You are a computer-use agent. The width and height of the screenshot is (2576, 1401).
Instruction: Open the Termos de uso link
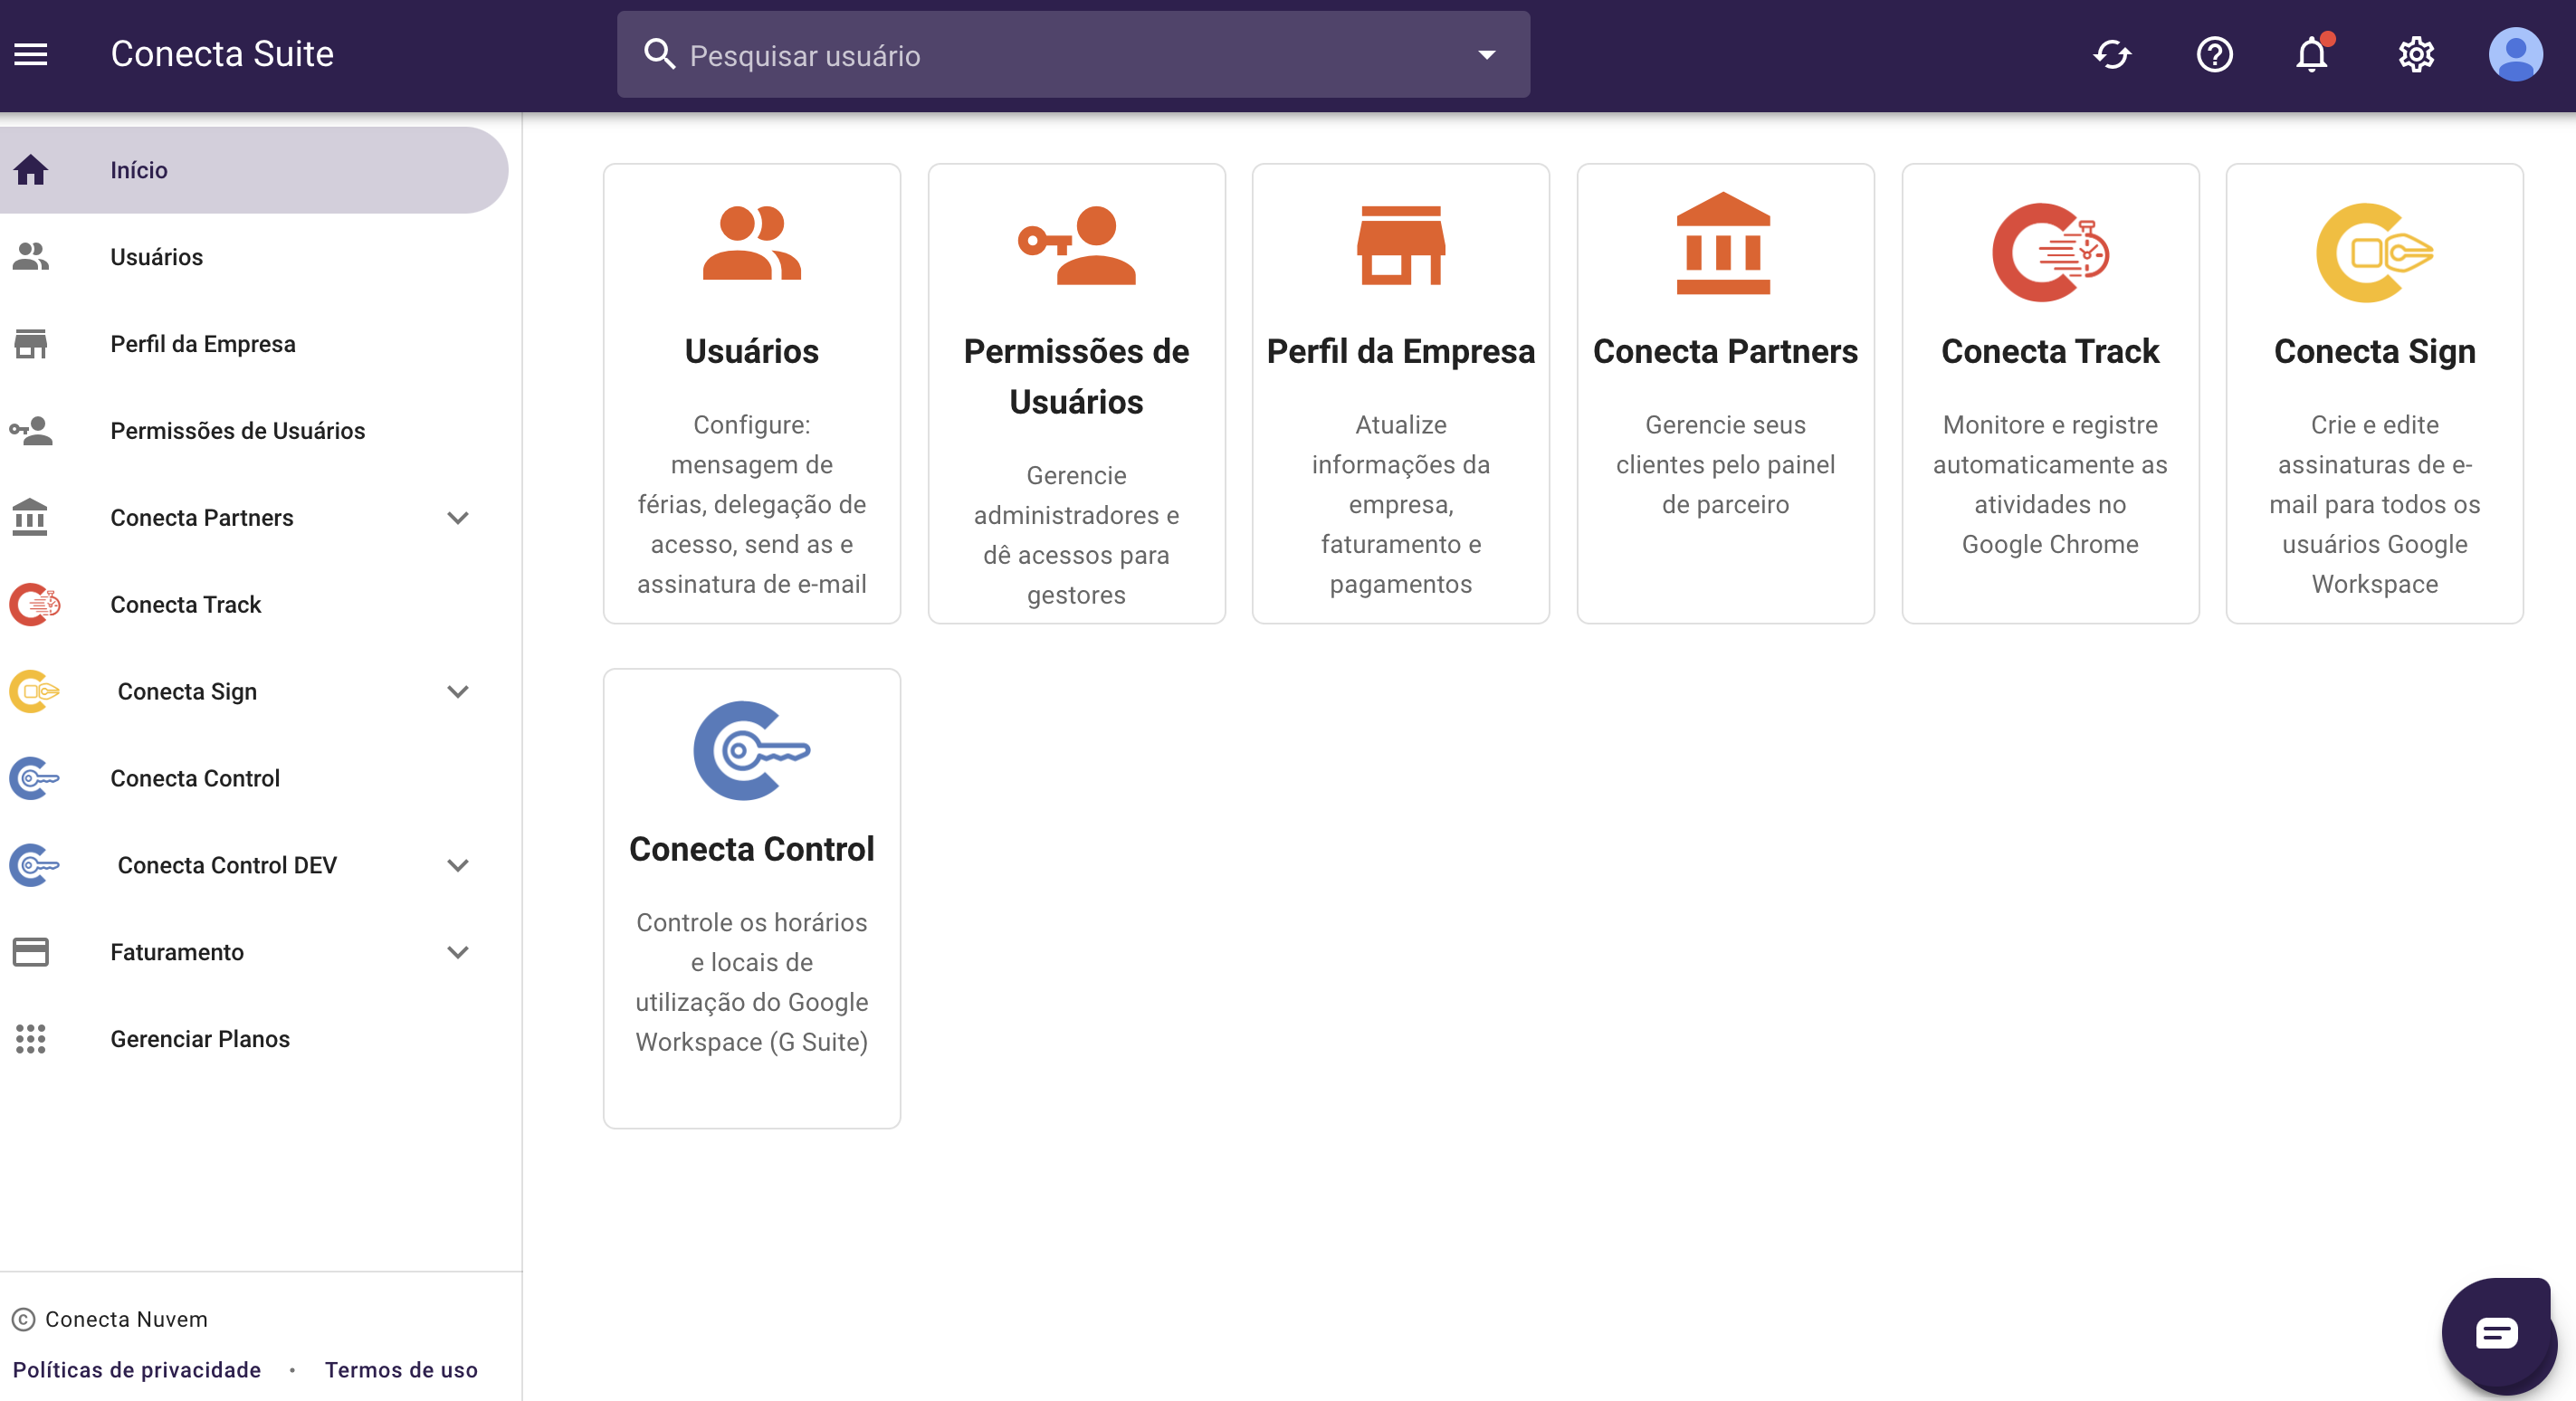(401, 1370)
